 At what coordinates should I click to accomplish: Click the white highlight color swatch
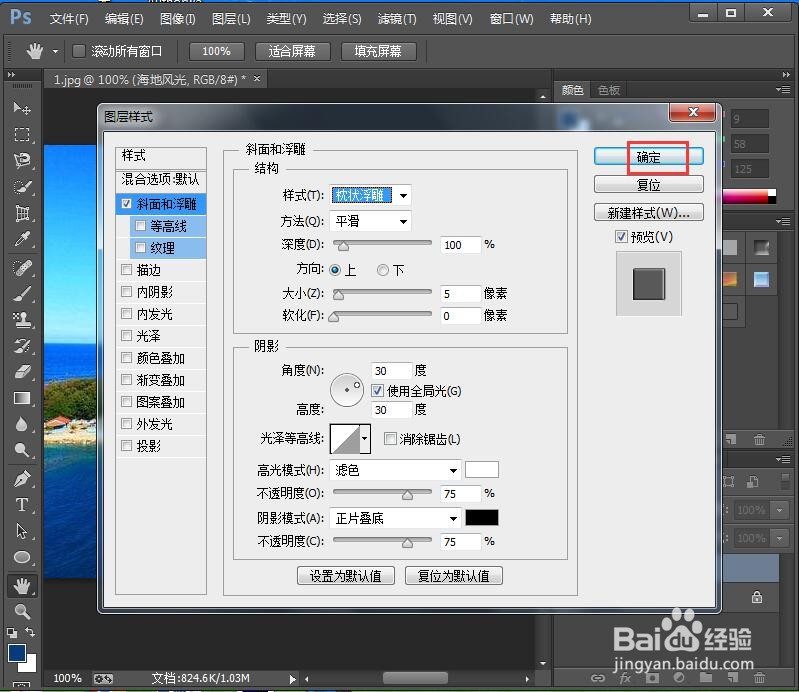[482, 470]
